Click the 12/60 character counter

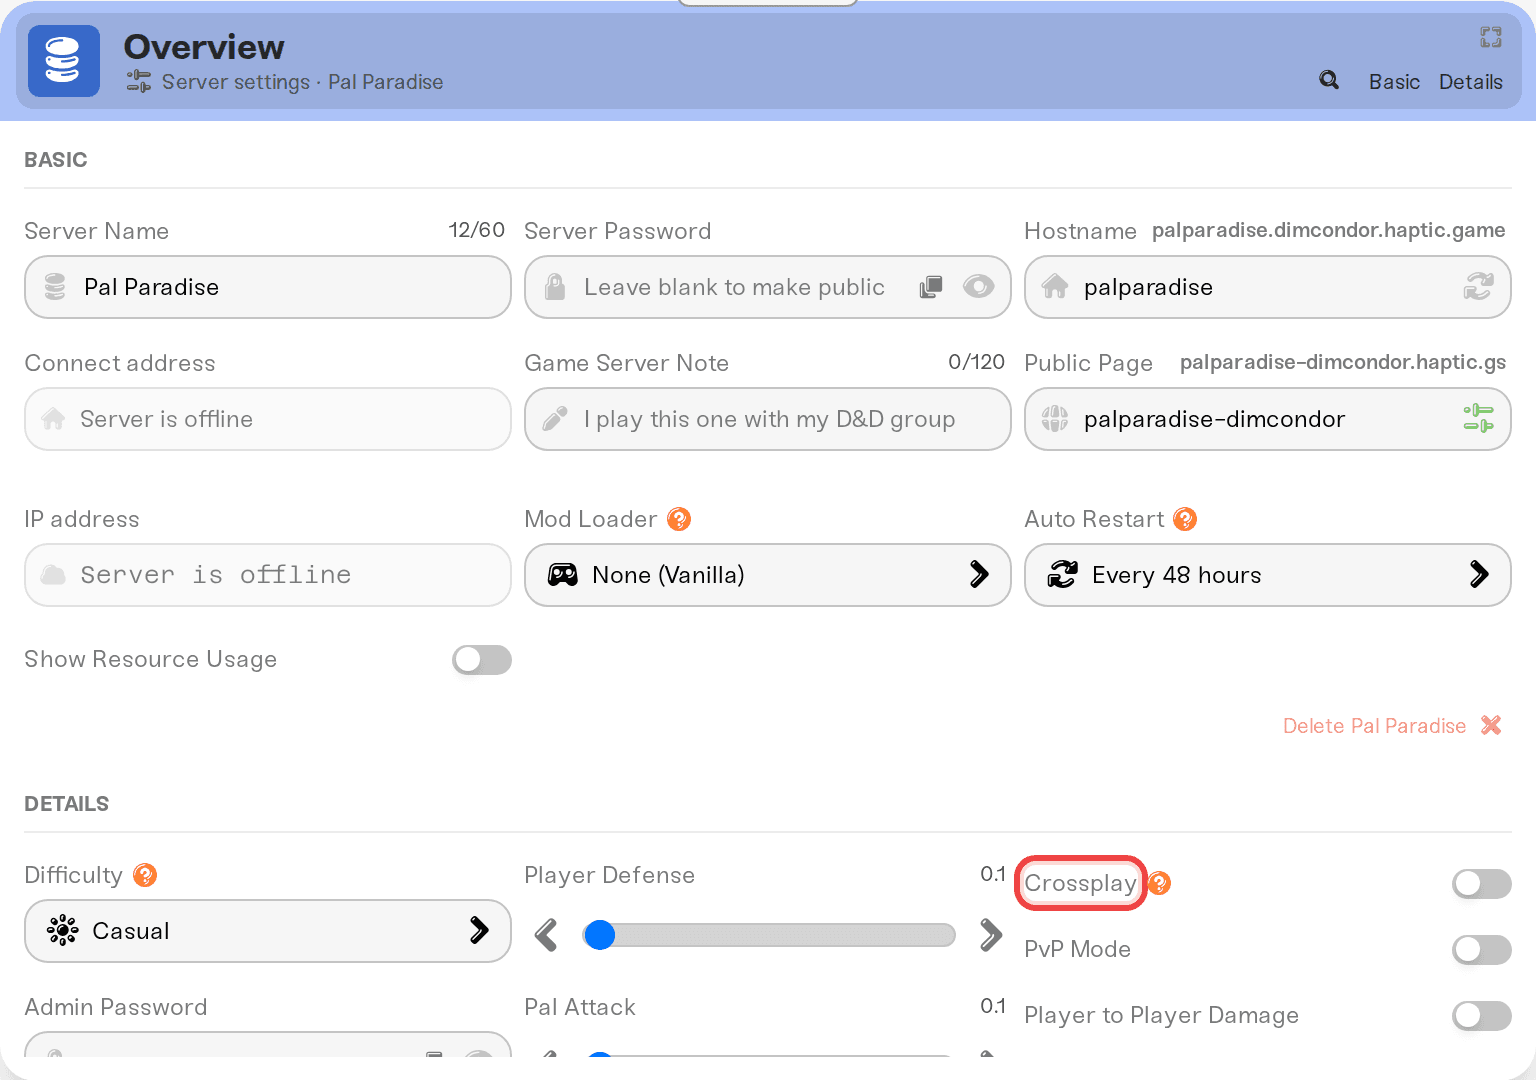[x=476, y=230]
